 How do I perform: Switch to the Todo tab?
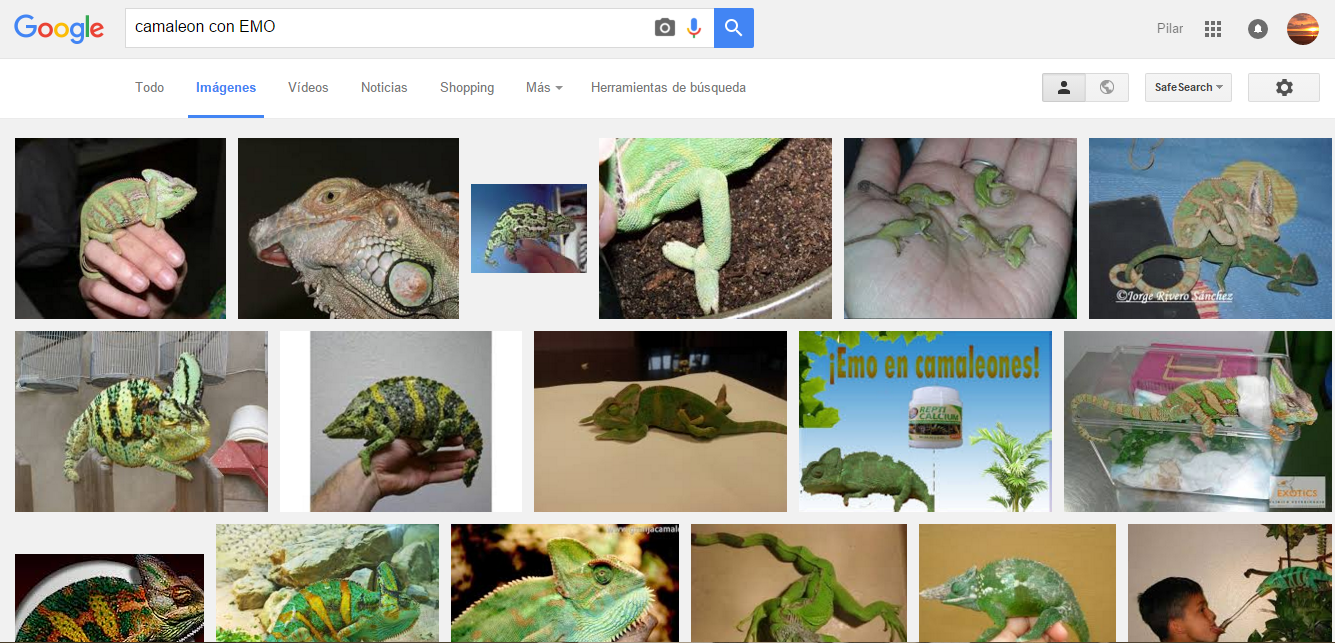pyautogui.click(x=149, y=88)
